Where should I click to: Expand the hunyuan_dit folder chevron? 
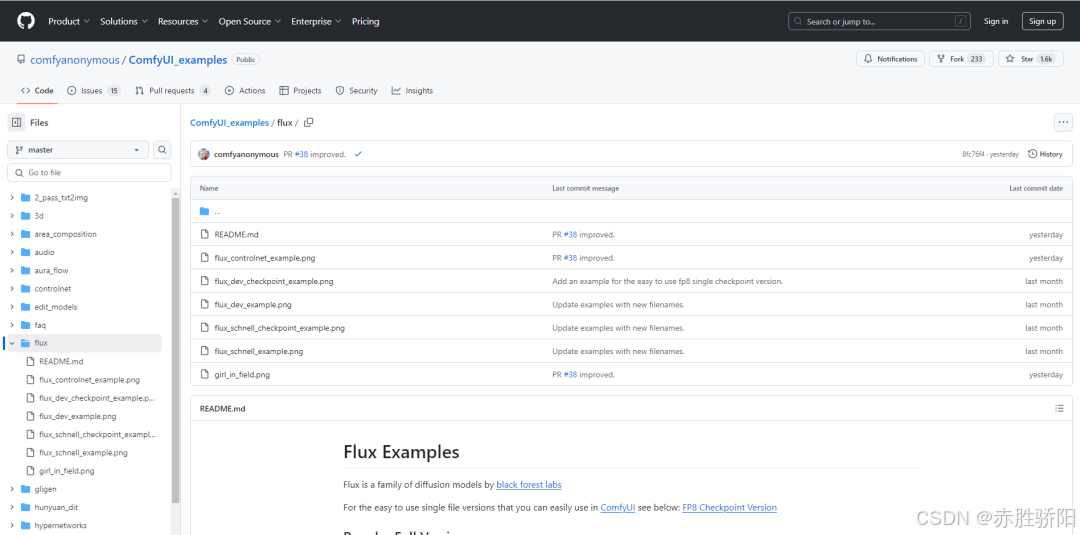point(12,507)
